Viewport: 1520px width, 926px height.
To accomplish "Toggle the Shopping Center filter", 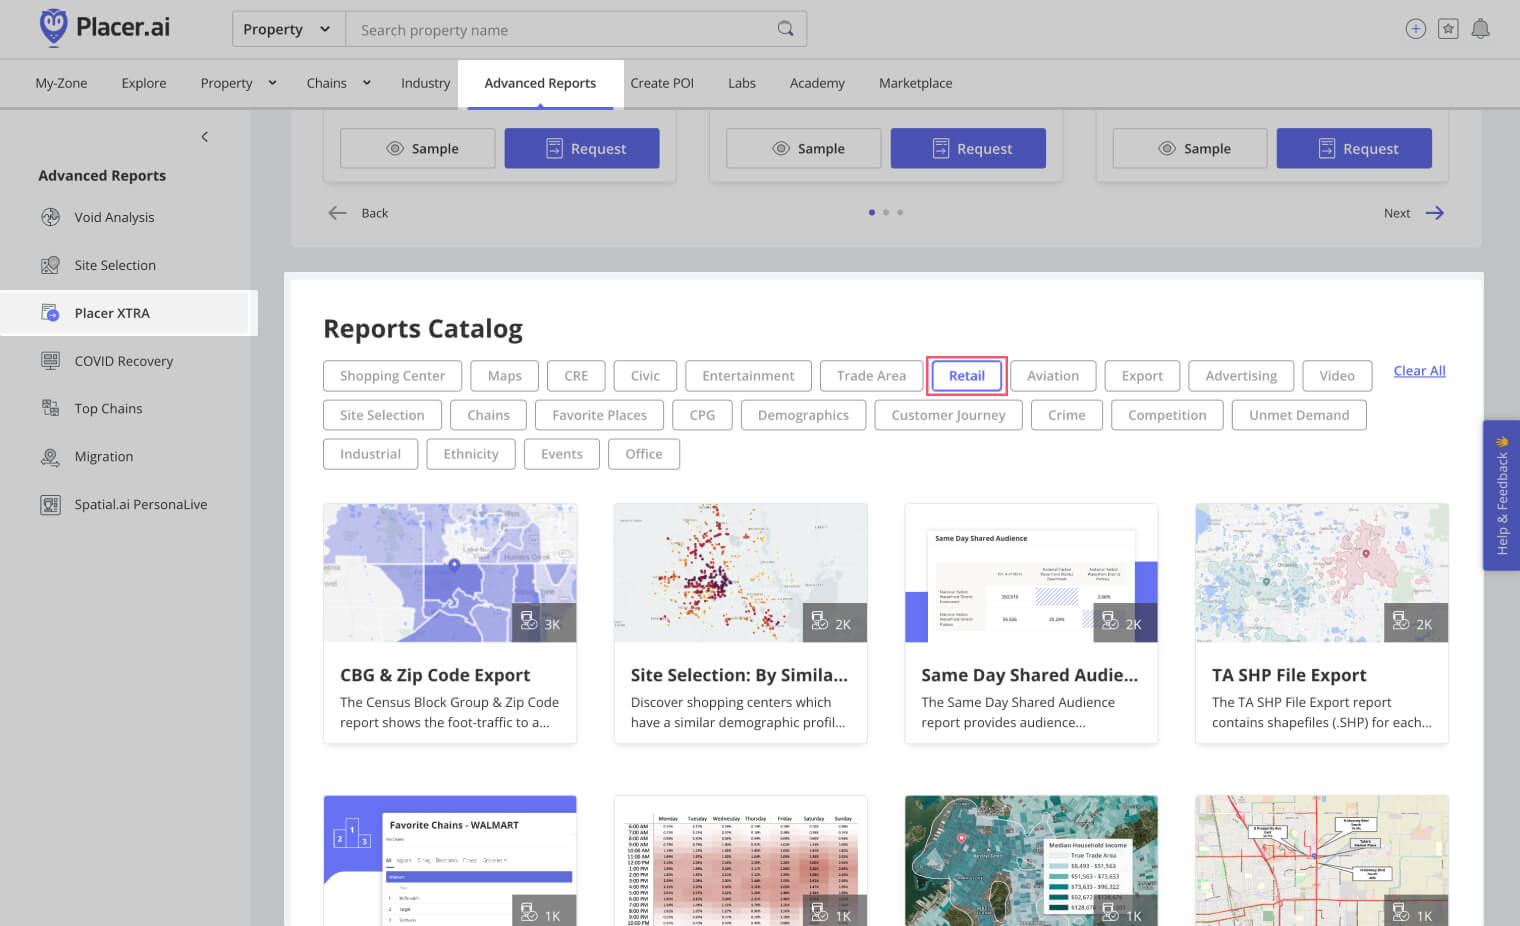I will 392,376.
